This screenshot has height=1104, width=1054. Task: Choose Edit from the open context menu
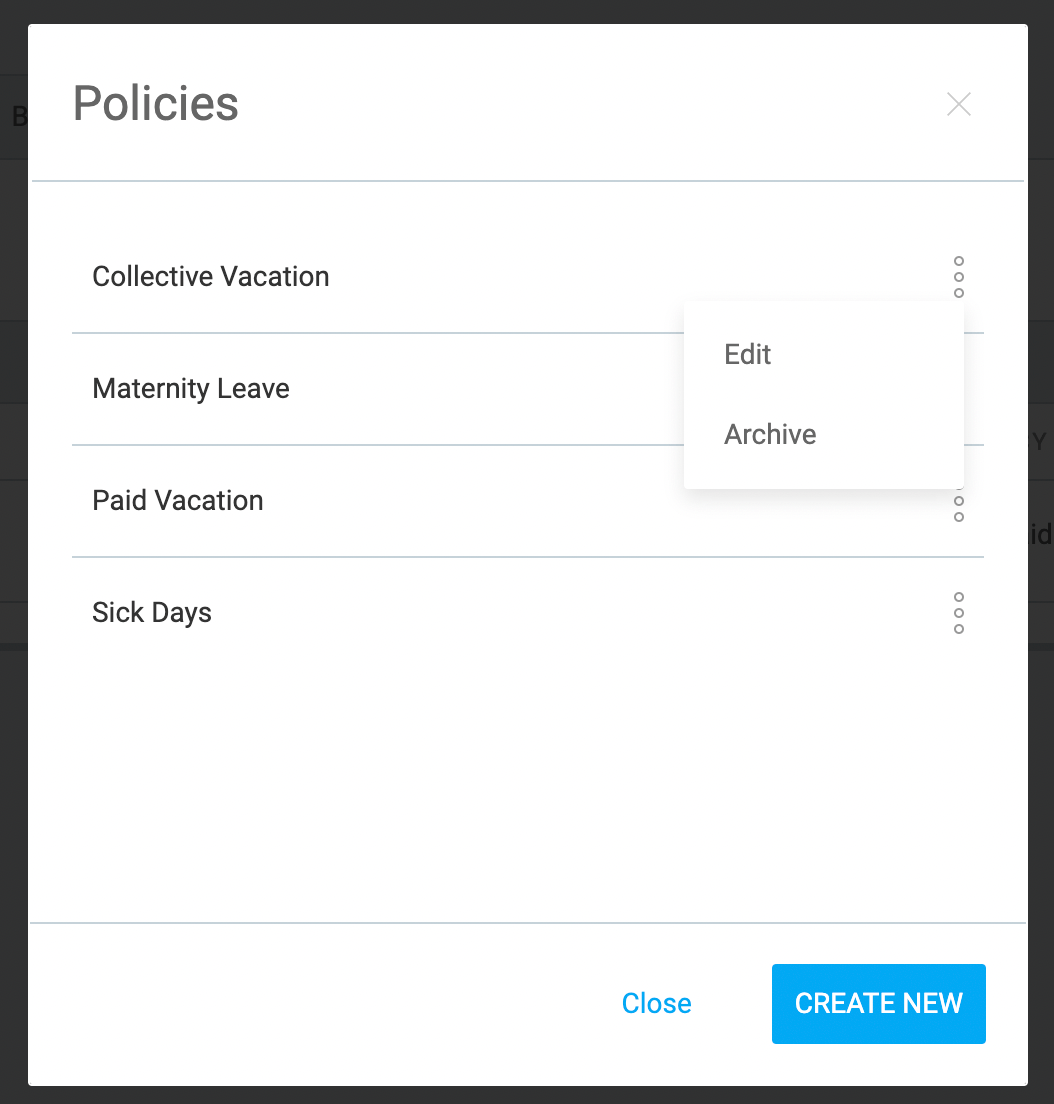[747, 354]
